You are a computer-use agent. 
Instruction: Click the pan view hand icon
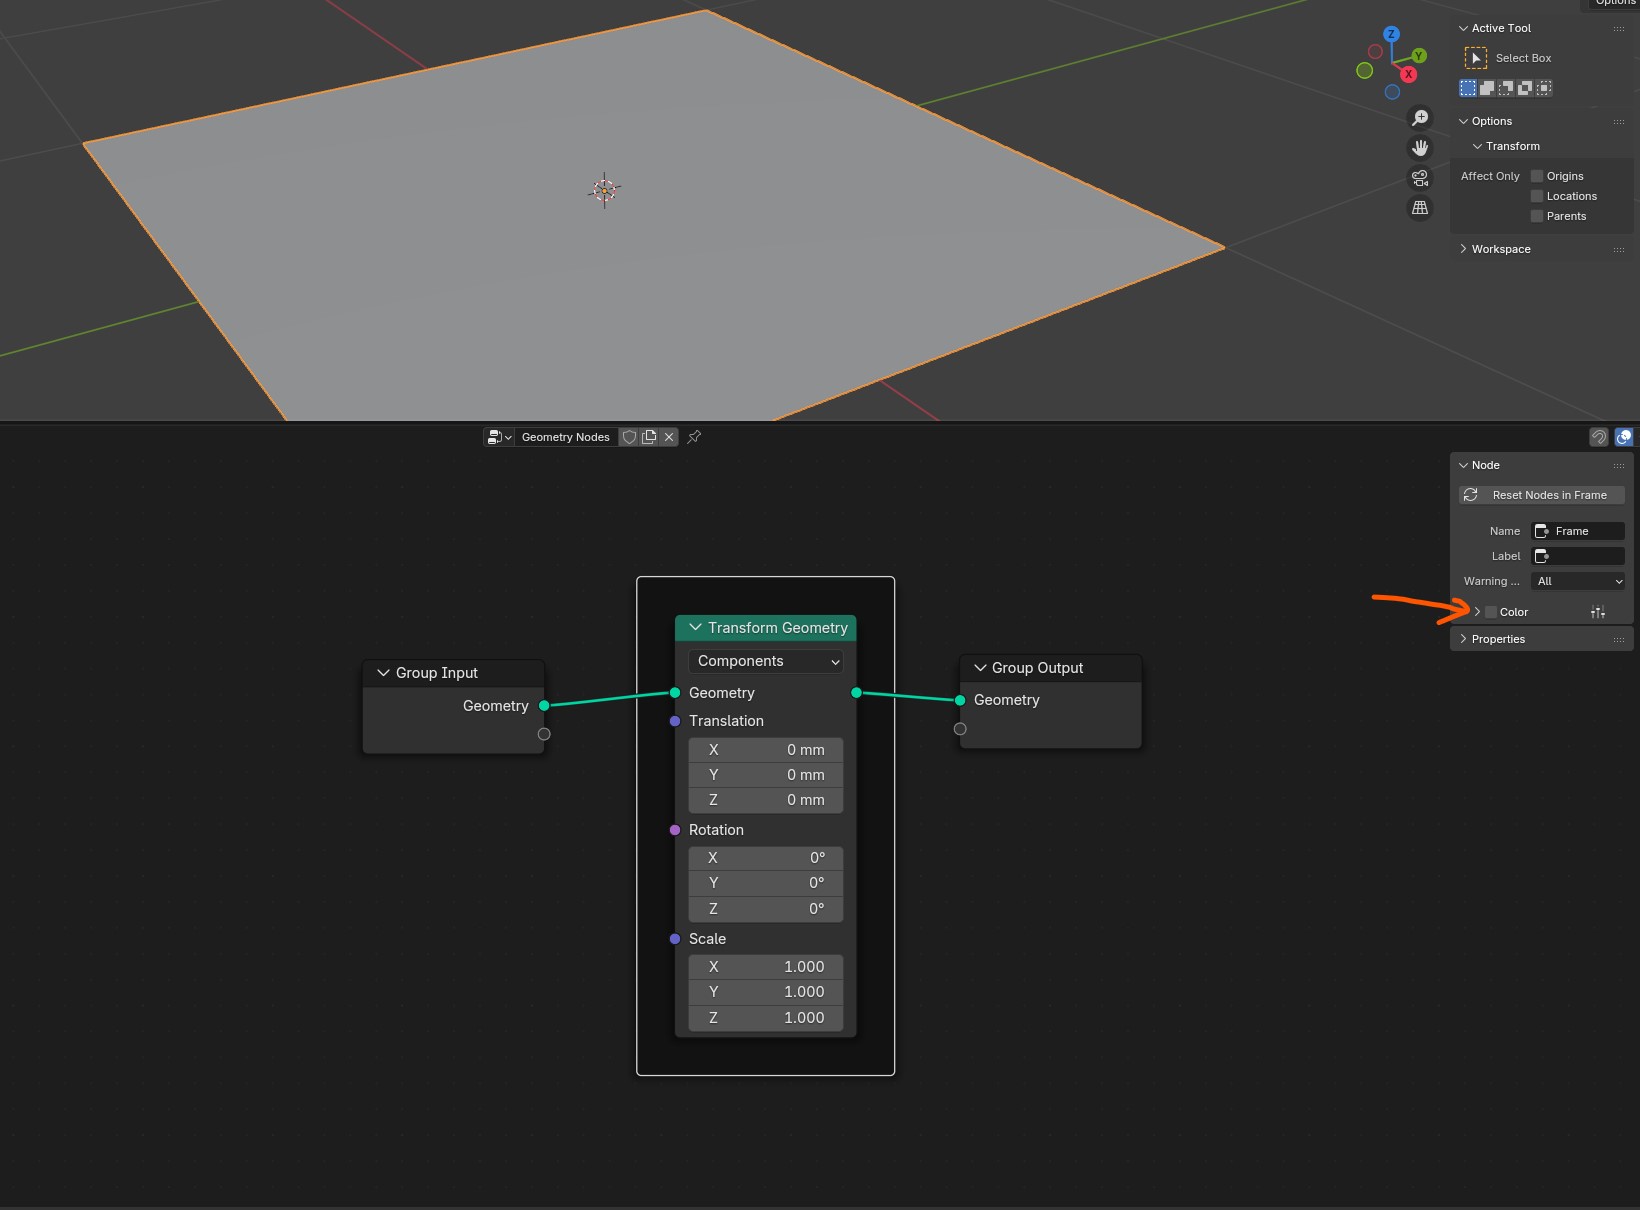pyautogui.click(x=1420, y=148)
